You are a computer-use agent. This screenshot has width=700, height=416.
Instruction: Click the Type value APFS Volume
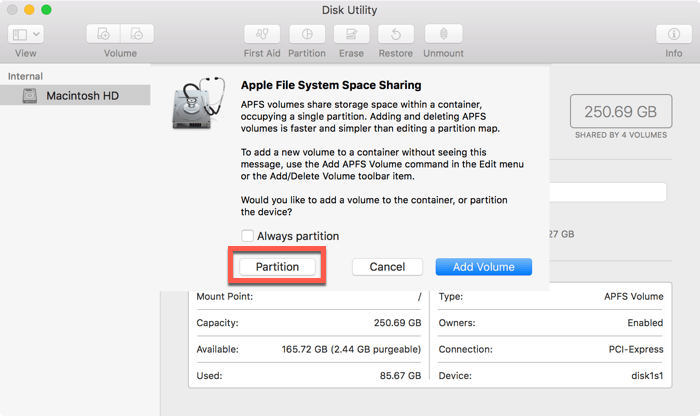[633, 296]
